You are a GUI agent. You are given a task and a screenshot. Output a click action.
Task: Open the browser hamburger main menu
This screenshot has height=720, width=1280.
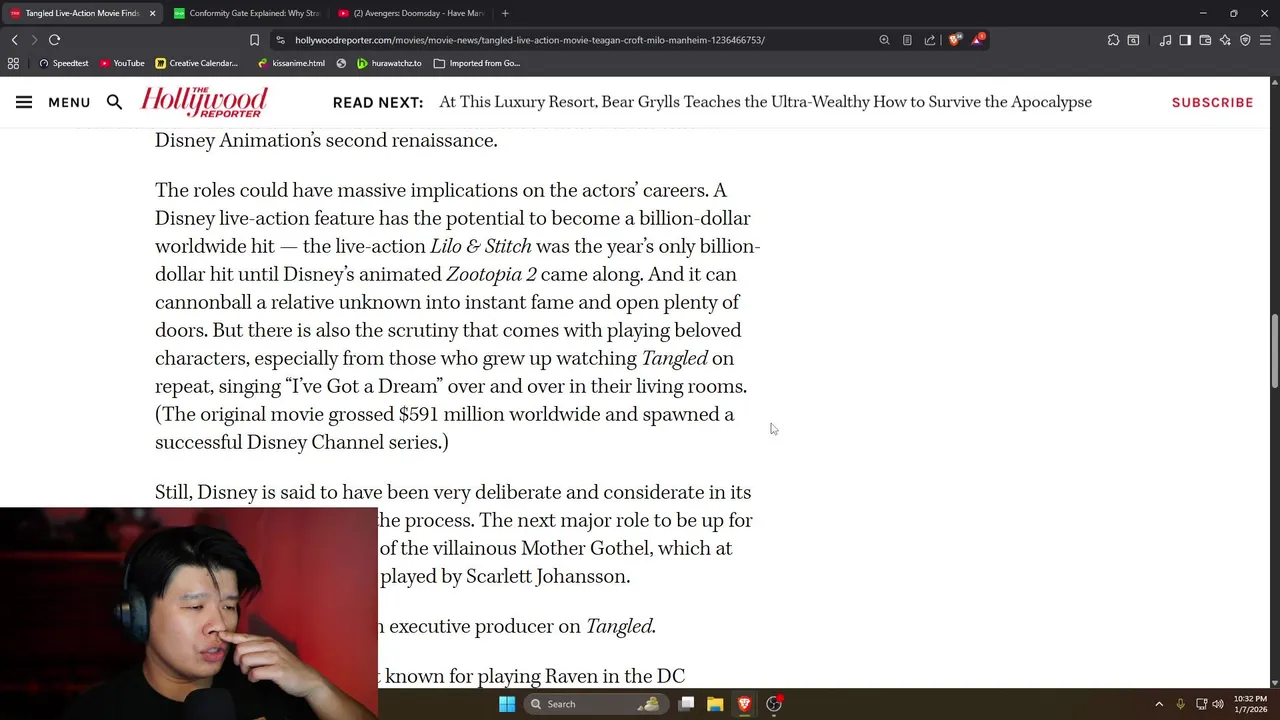click(x=1265, y=40)
